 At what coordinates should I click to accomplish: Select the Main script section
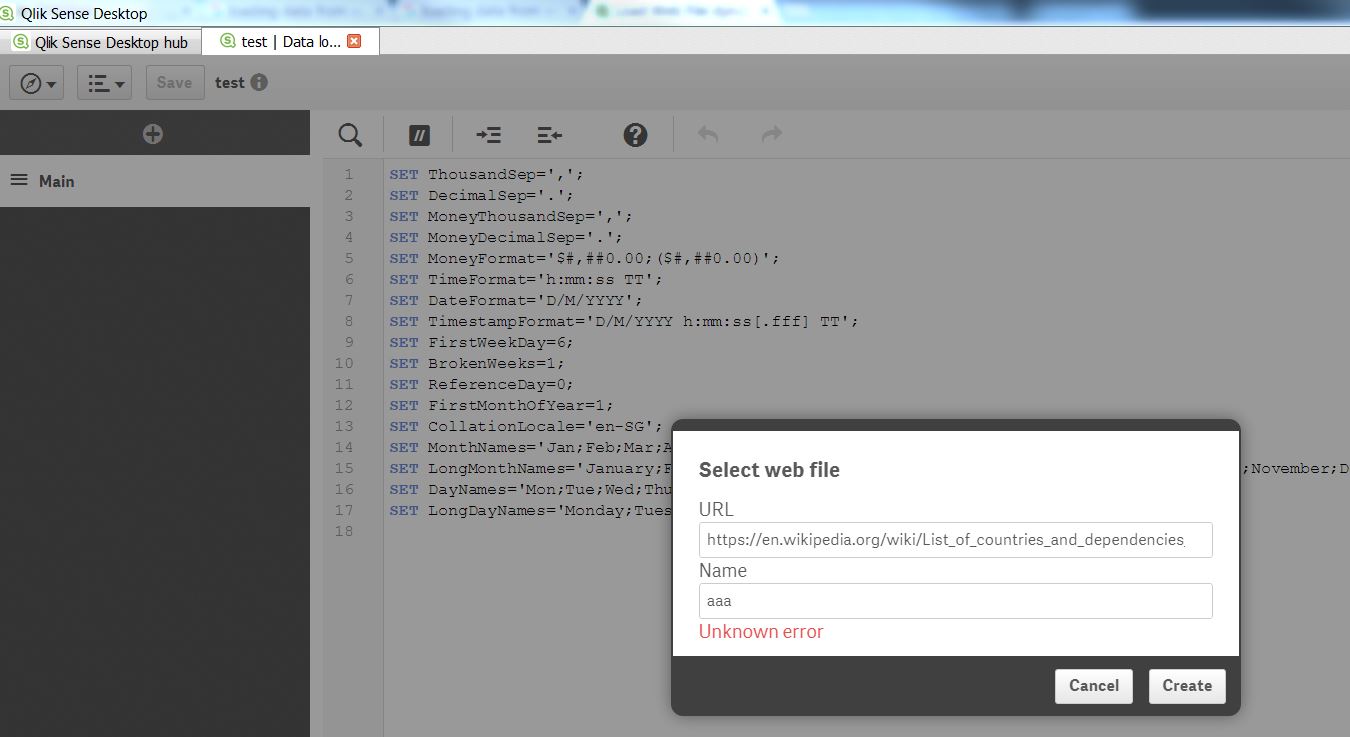[155, 181]
